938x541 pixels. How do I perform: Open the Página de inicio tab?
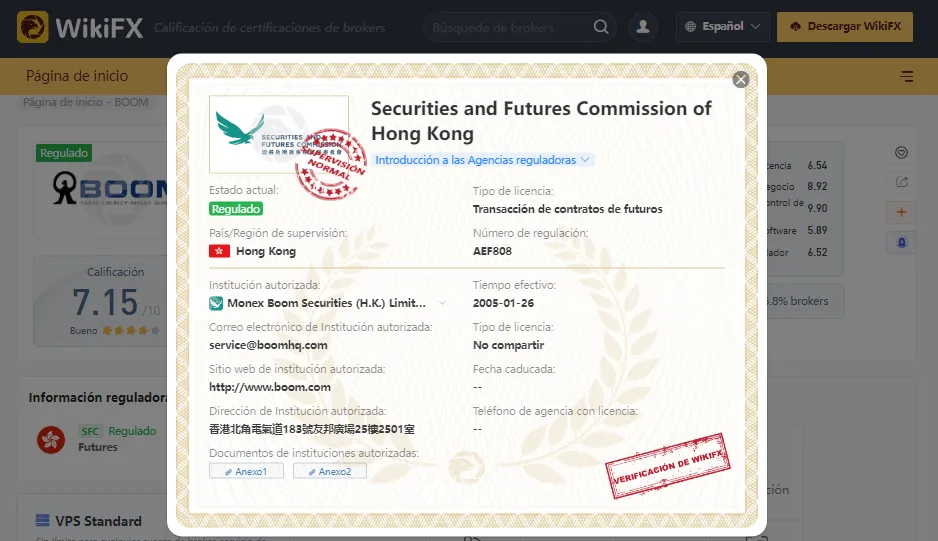pyautogui.click(x=77, y=76)
